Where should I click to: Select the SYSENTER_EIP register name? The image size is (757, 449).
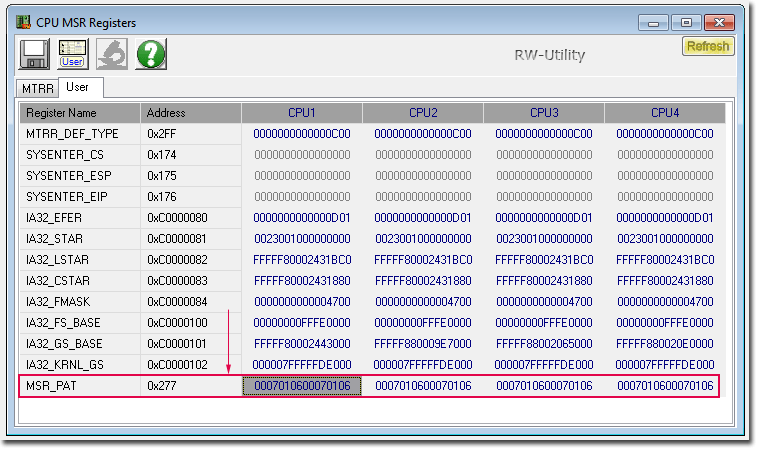click(67, 197)
